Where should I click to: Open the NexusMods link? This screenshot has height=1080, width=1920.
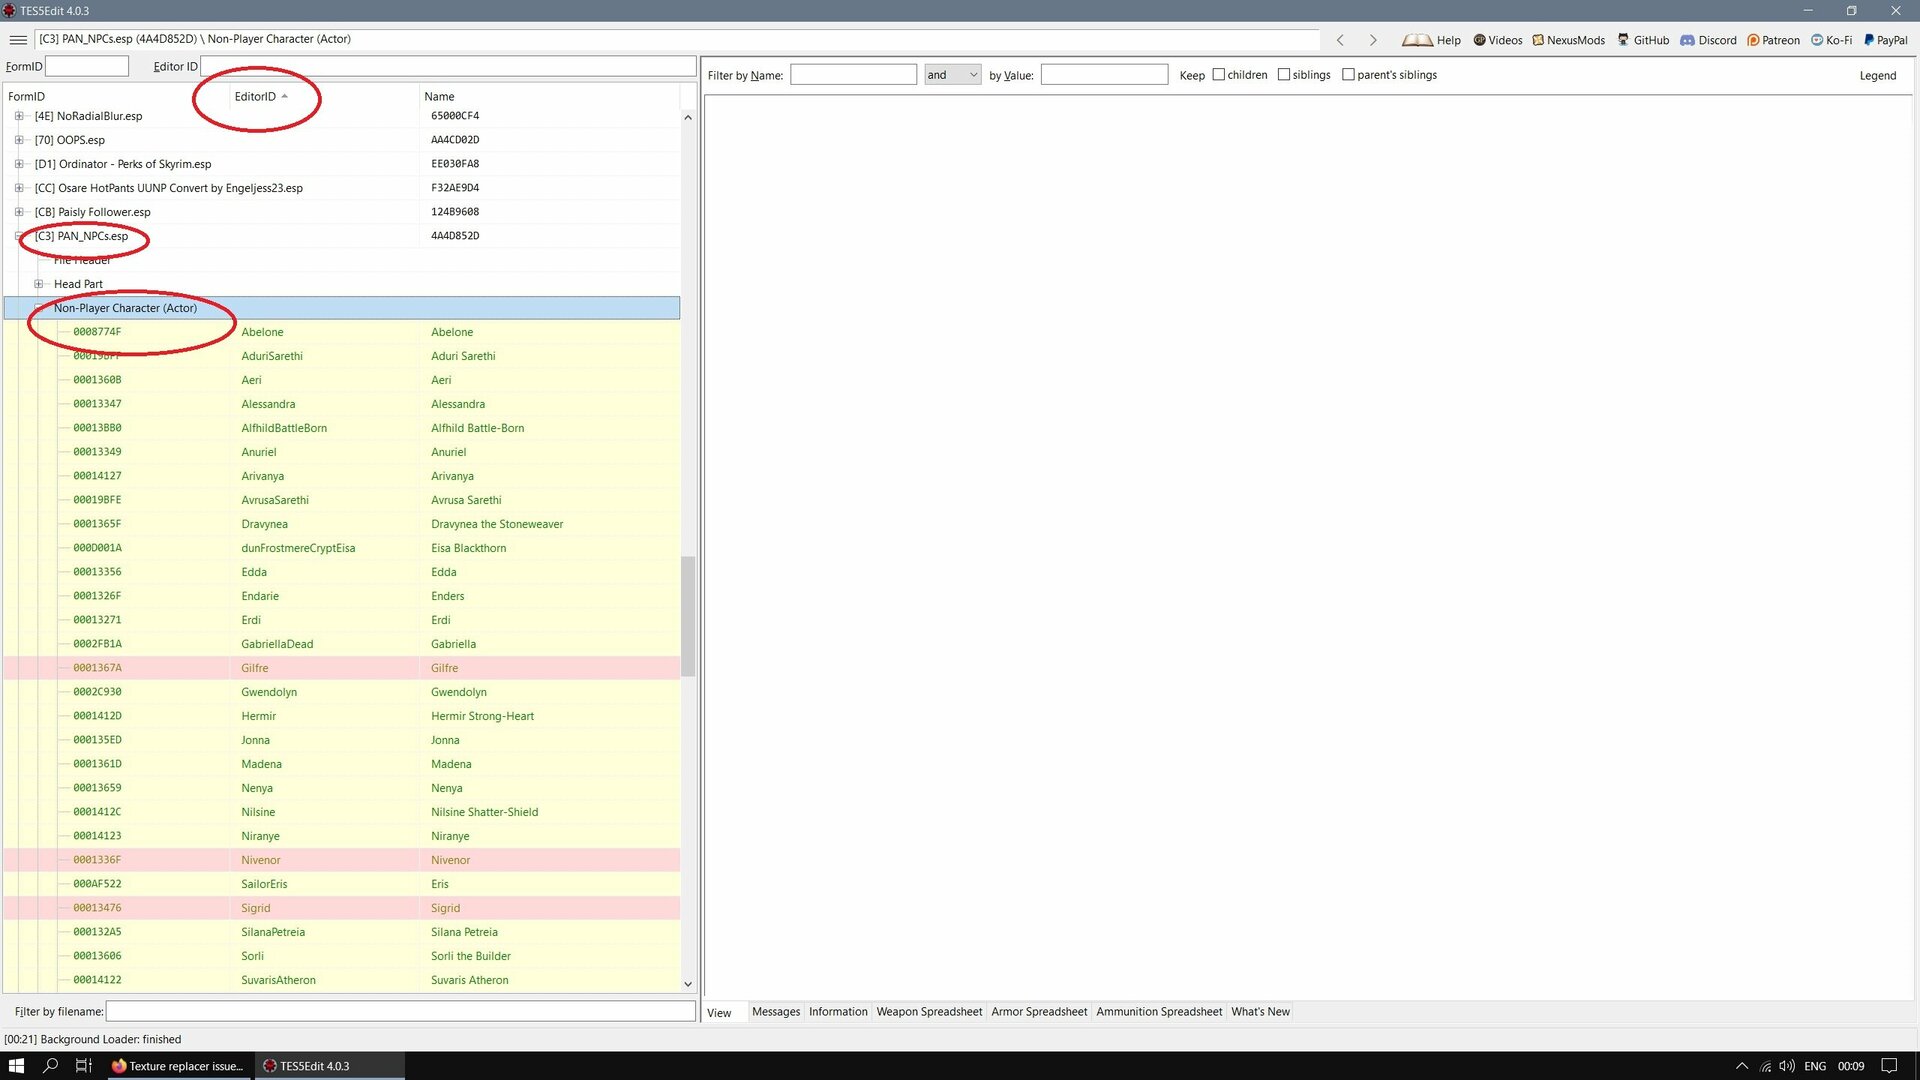[x=1568, y=40]
